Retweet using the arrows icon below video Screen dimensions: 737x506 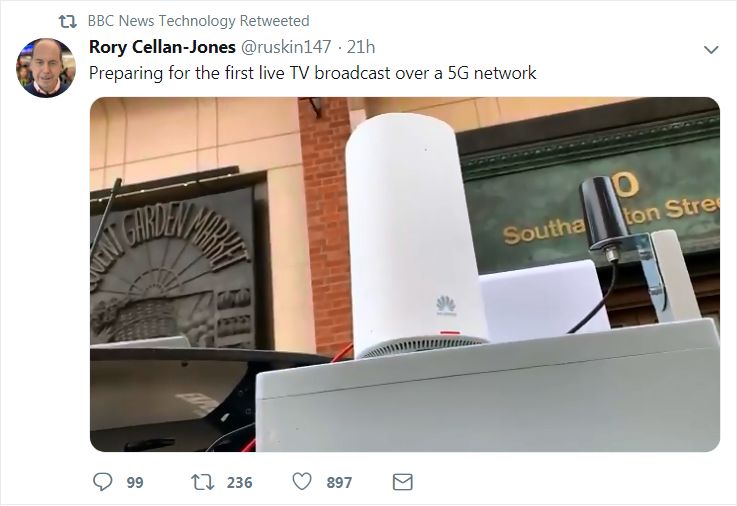203,482
